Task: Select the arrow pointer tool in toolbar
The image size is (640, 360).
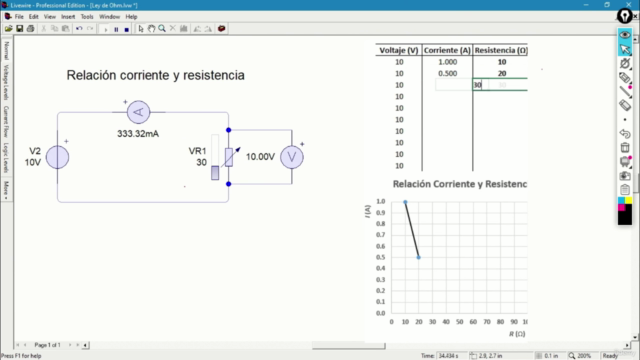Action: tap(141, 29)
